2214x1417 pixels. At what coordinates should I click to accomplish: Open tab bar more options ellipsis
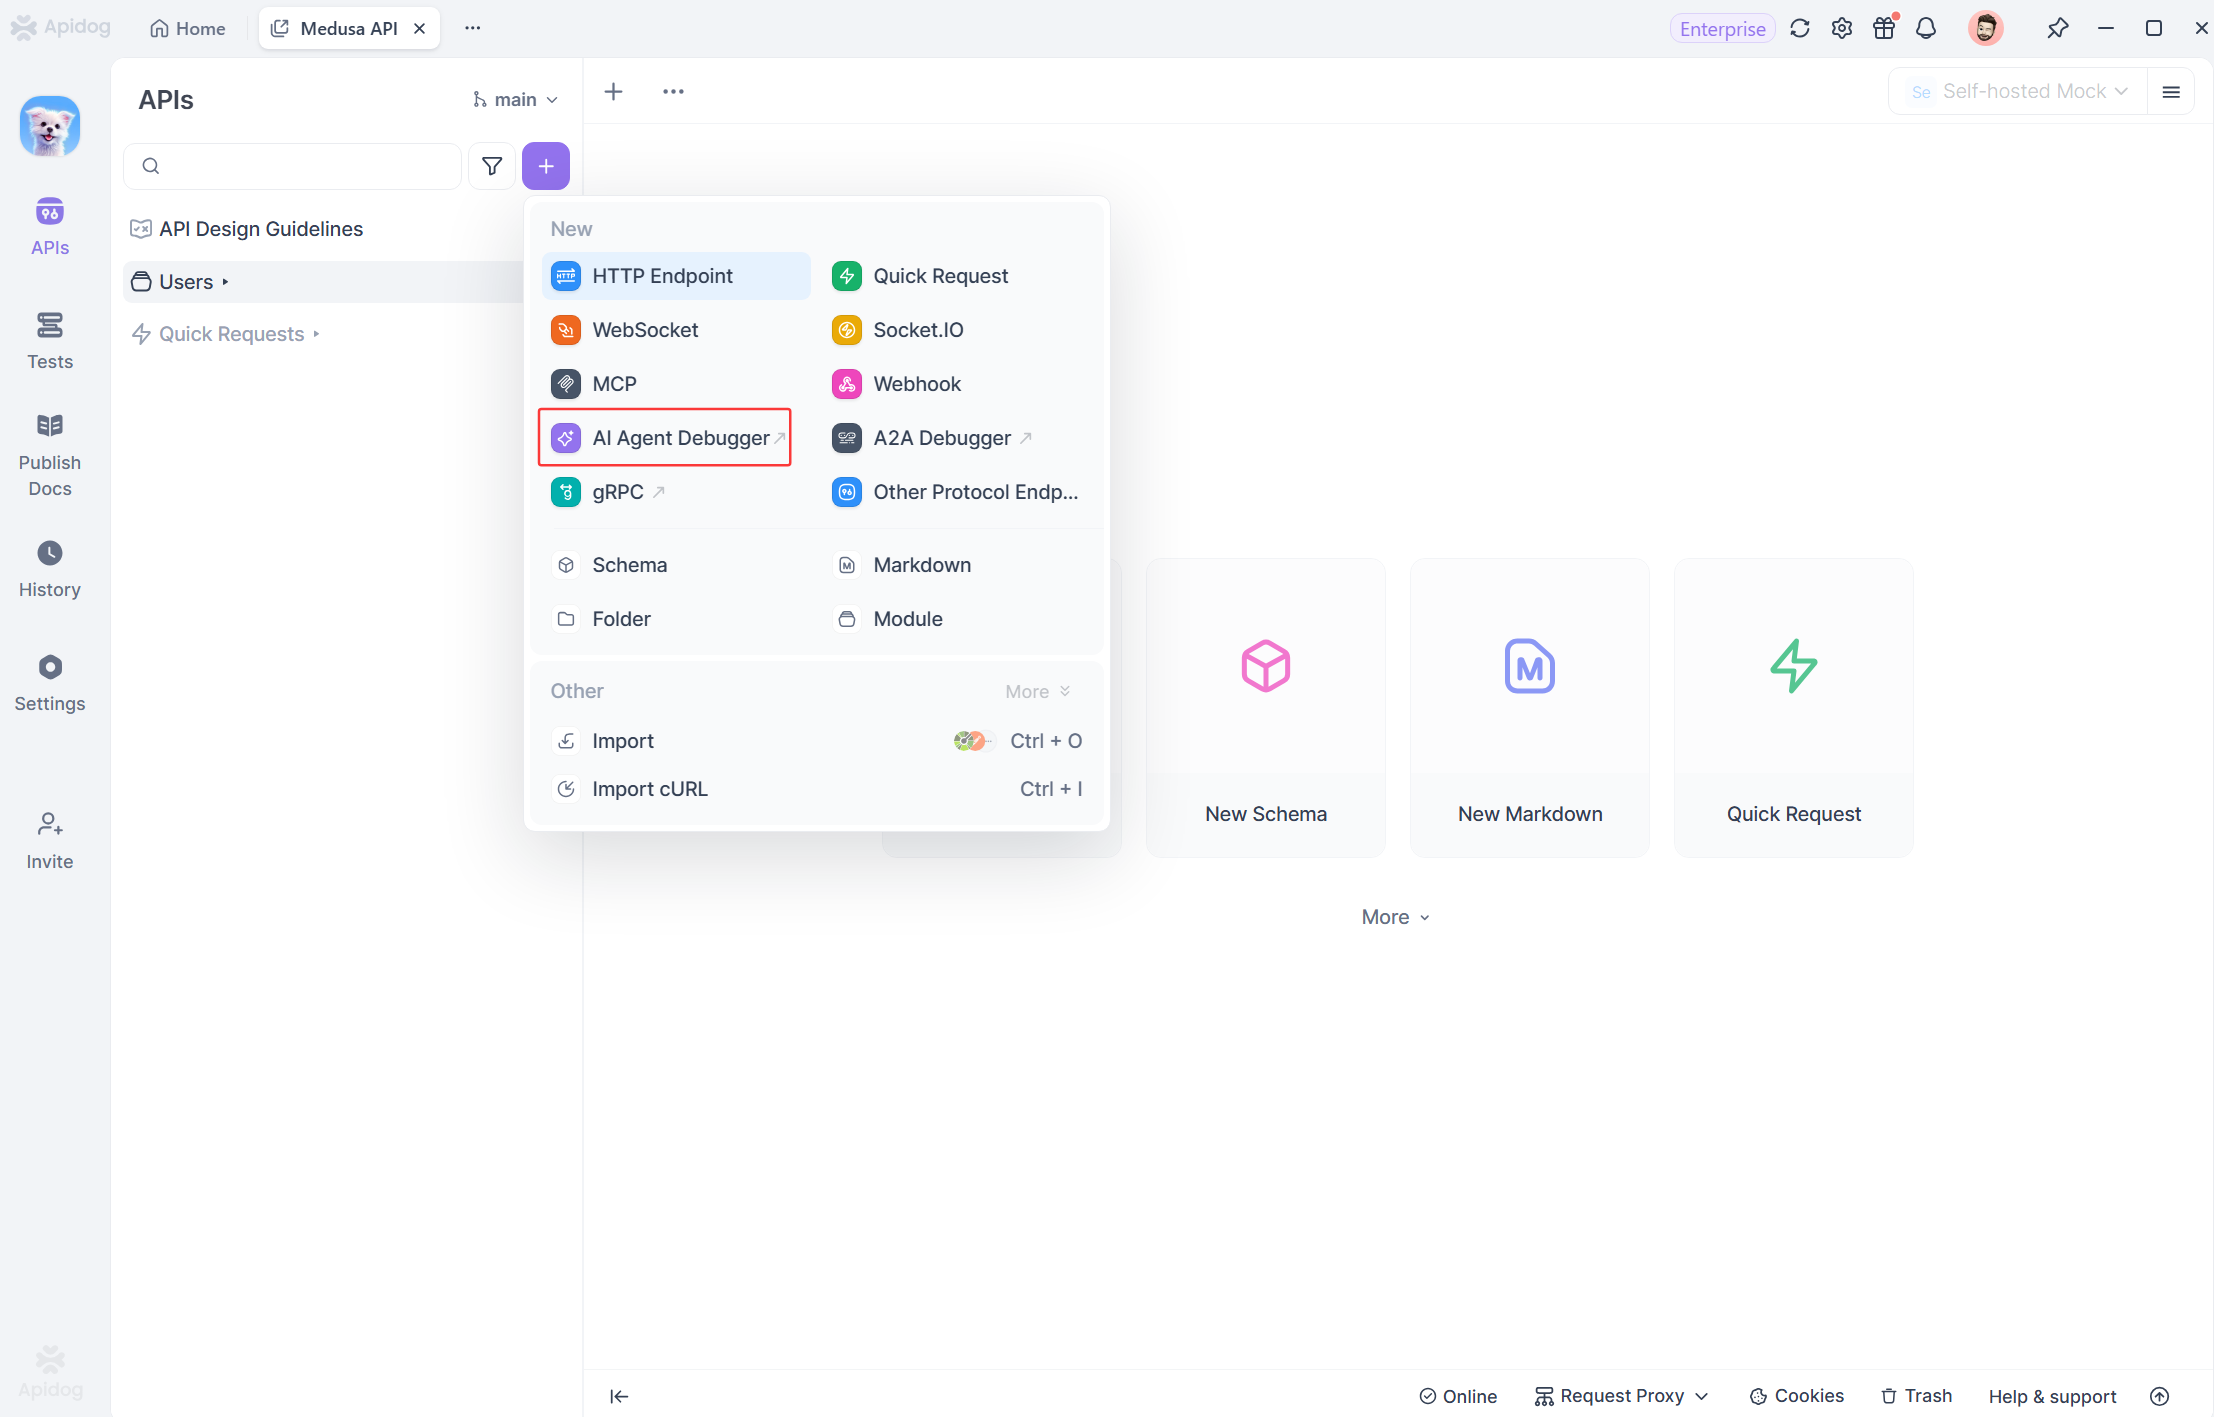pyautogui.click(x=673, y=92)
